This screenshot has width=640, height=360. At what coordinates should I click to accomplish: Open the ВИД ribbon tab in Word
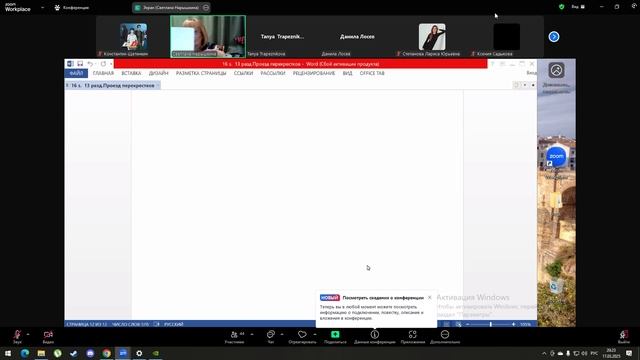click(347, 73)
